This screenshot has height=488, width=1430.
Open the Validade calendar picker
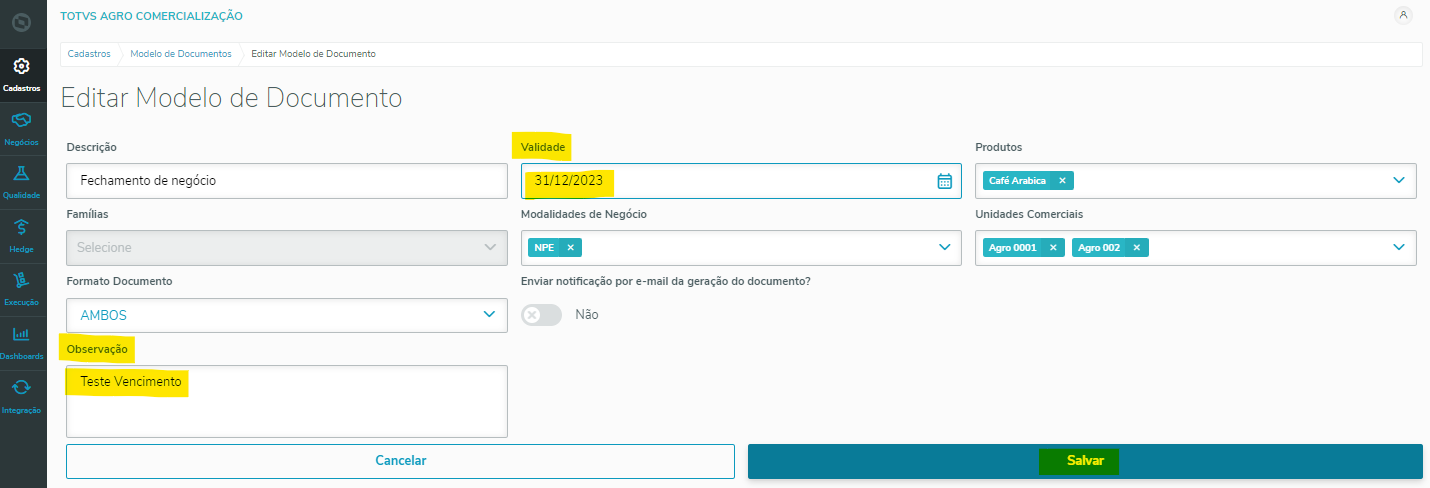click(944, 181)
